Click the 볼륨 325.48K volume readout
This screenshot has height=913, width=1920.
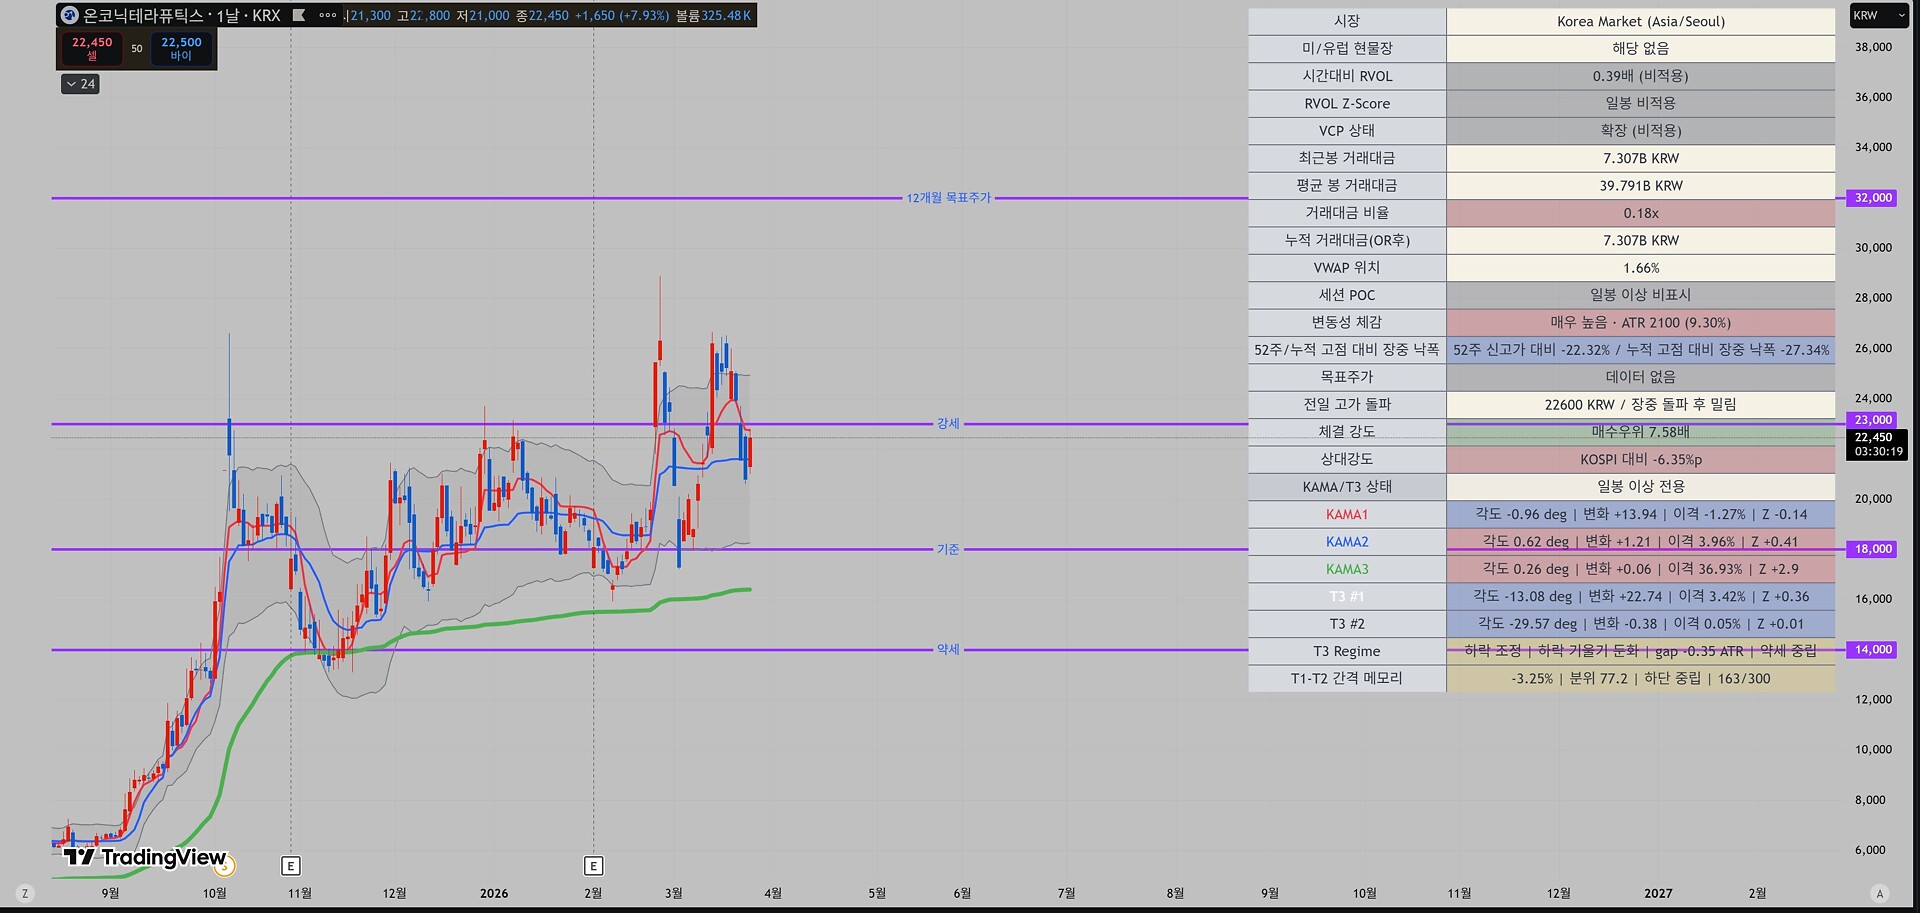pos(713,15)
